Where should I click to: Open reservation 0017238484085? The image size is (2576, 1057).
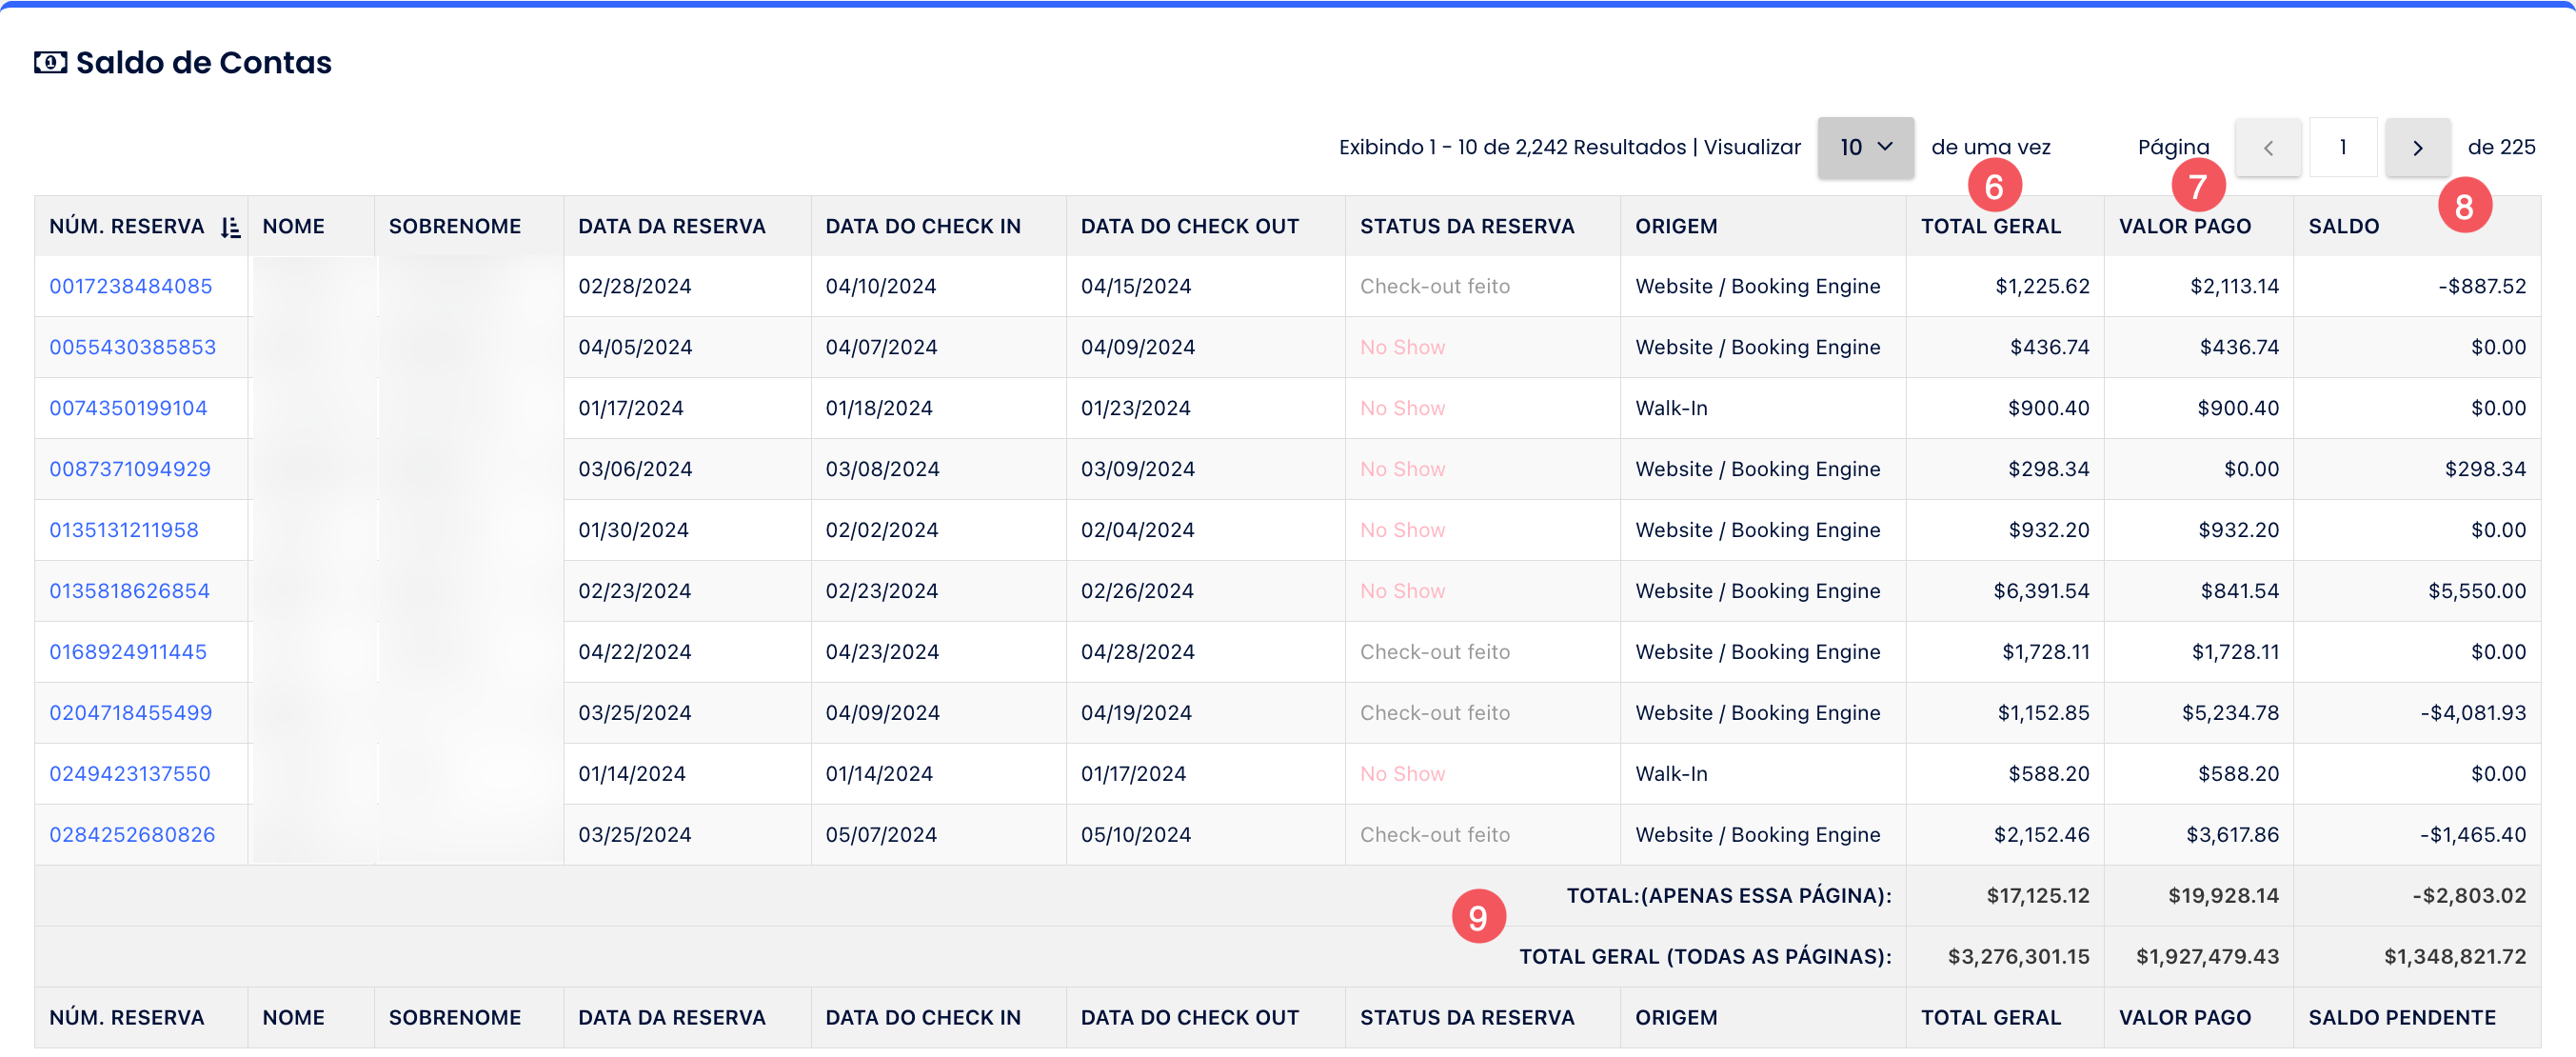pos(131,286)
